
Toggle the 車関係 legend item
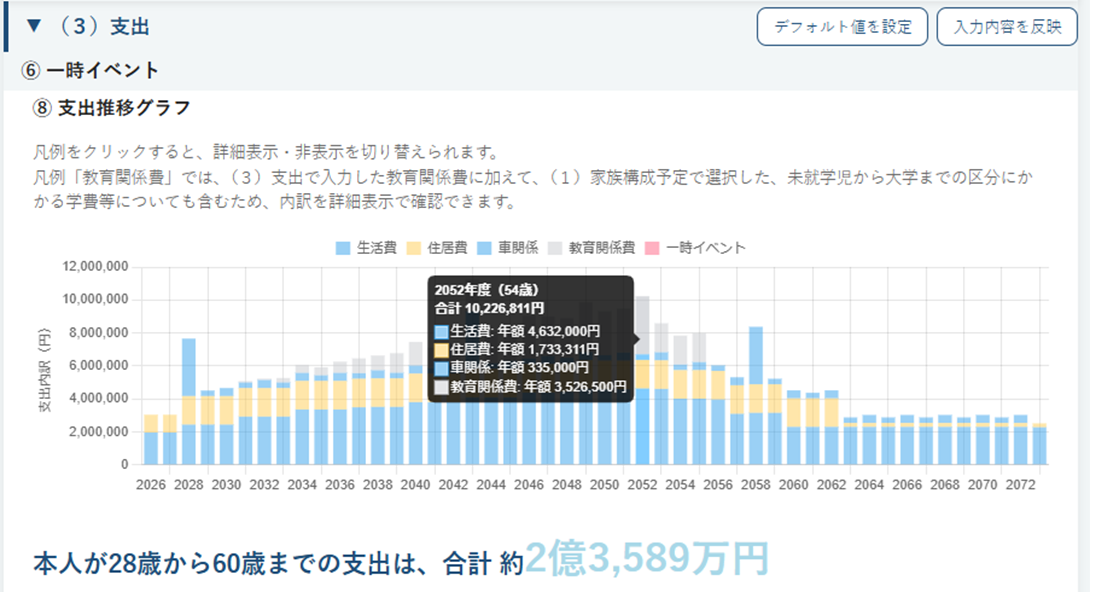click(x=507, y=247)
